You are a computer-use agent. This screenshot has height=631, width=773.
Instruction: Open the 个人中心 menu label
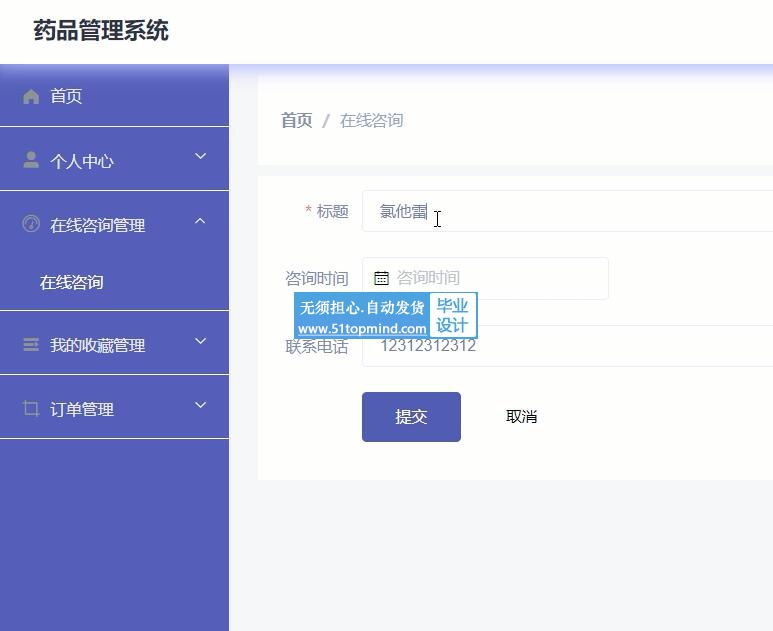[82, 161]
